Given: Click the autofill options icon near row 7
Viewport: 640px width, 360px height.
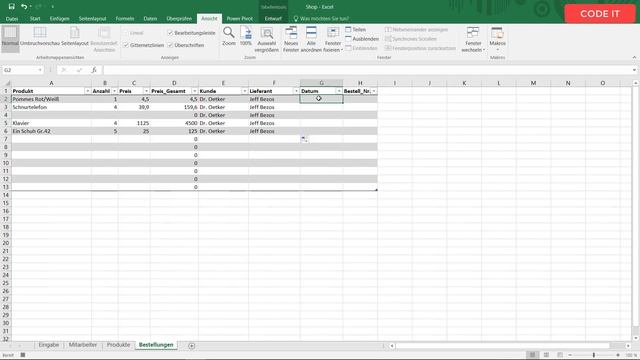Looking at the screenshot, I should [x=304, y=139].
